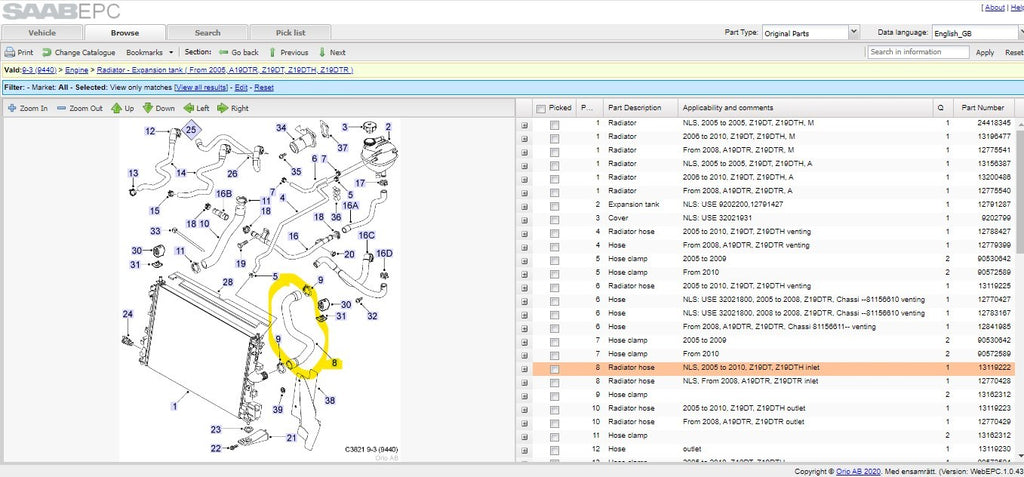Switch to the Vehicle tab
This screenshot has width=1024, height=477.
coord(42,33)
